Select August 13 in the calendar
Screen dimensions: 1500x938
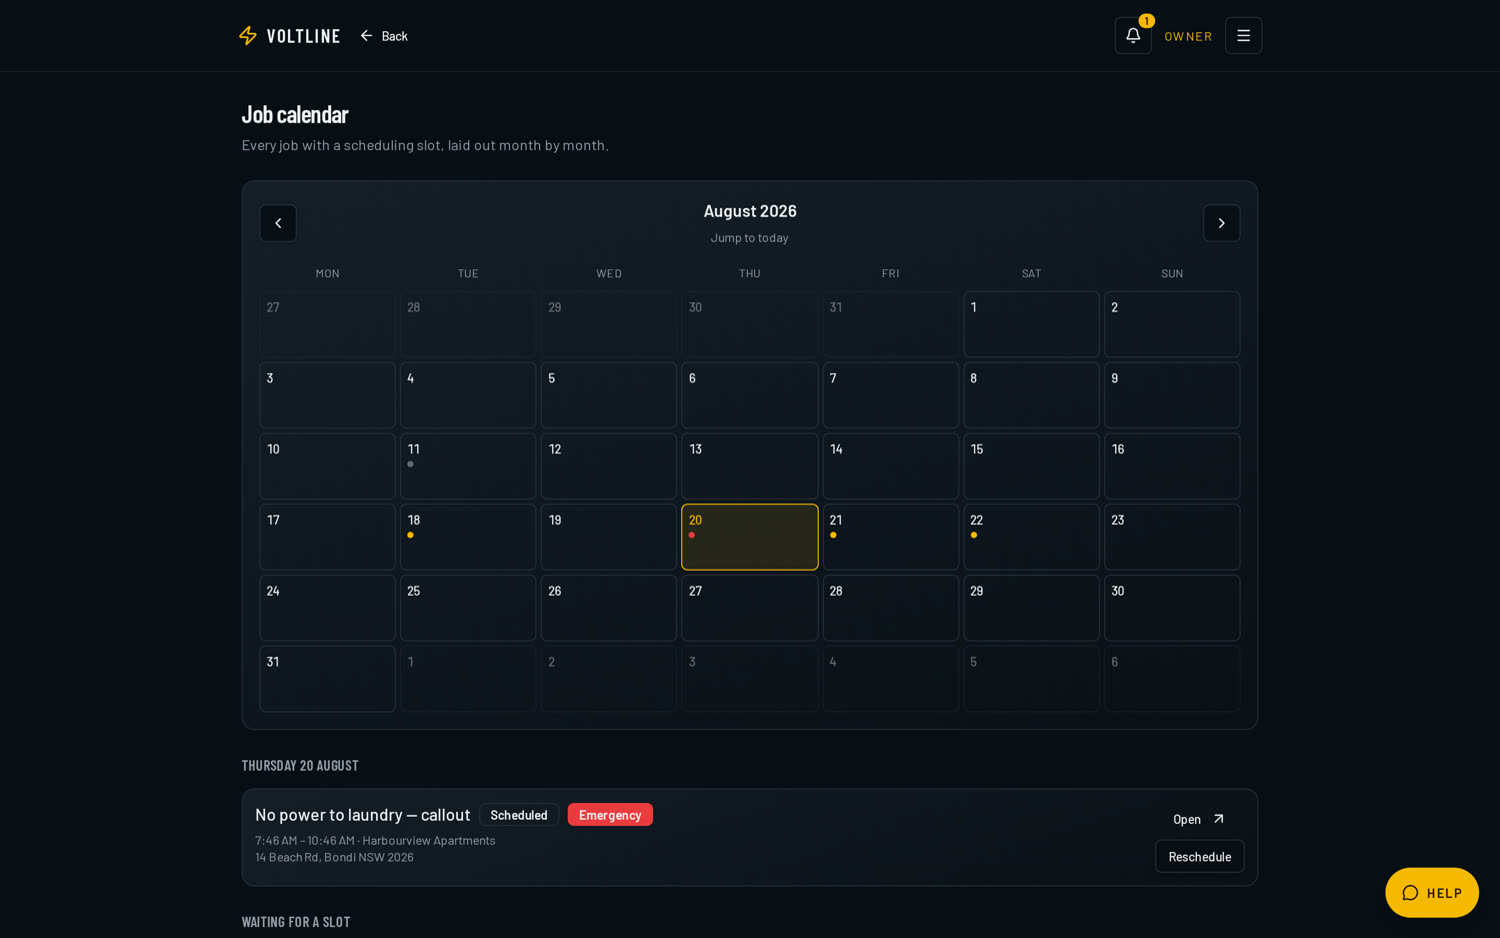coord(750,466)
